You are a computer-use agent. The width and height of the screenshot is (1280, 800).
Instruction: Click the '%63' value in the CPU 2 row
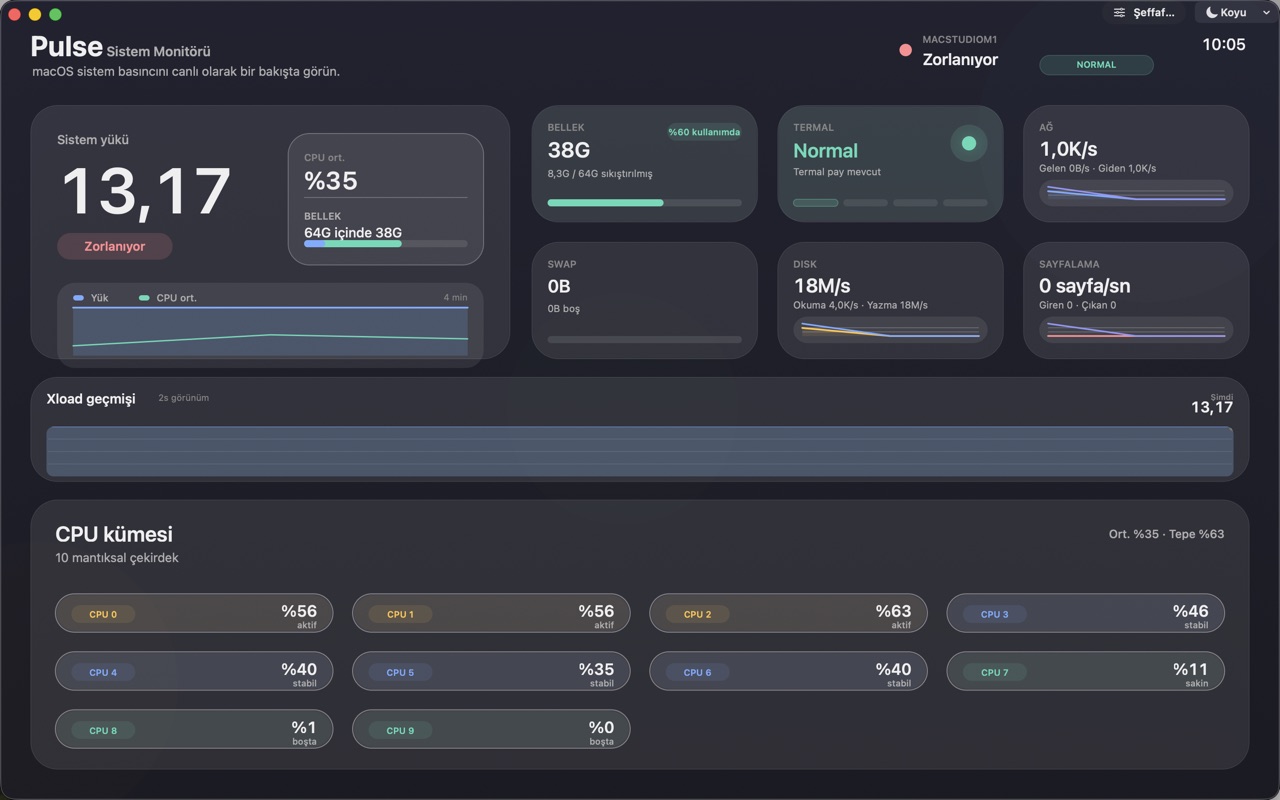pyautogui.click(x=893, y=611)
